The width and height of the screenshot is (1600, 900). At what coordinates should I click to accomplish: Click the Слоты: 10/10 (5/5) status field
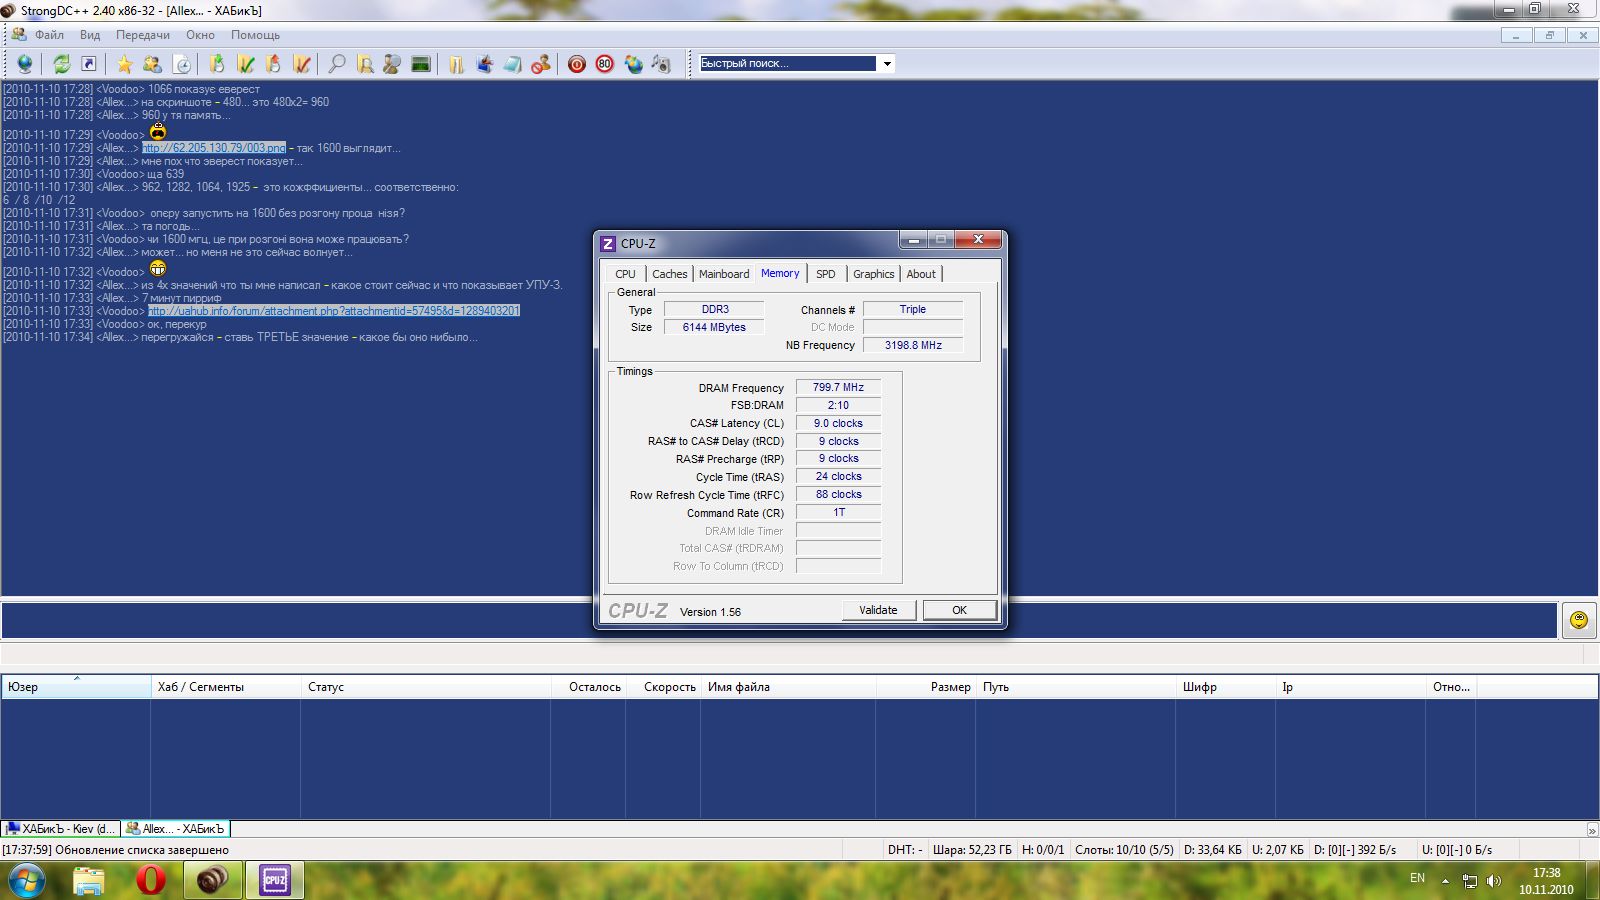click(x=1124, y=850)
